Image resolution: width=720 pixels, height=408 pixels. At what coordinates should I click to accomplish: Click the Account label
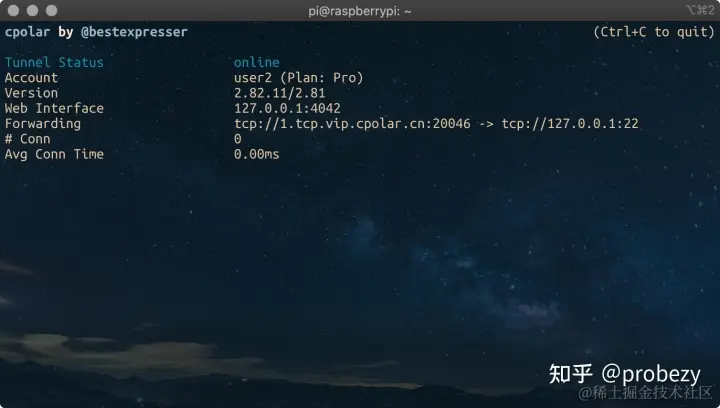[31, 78]
